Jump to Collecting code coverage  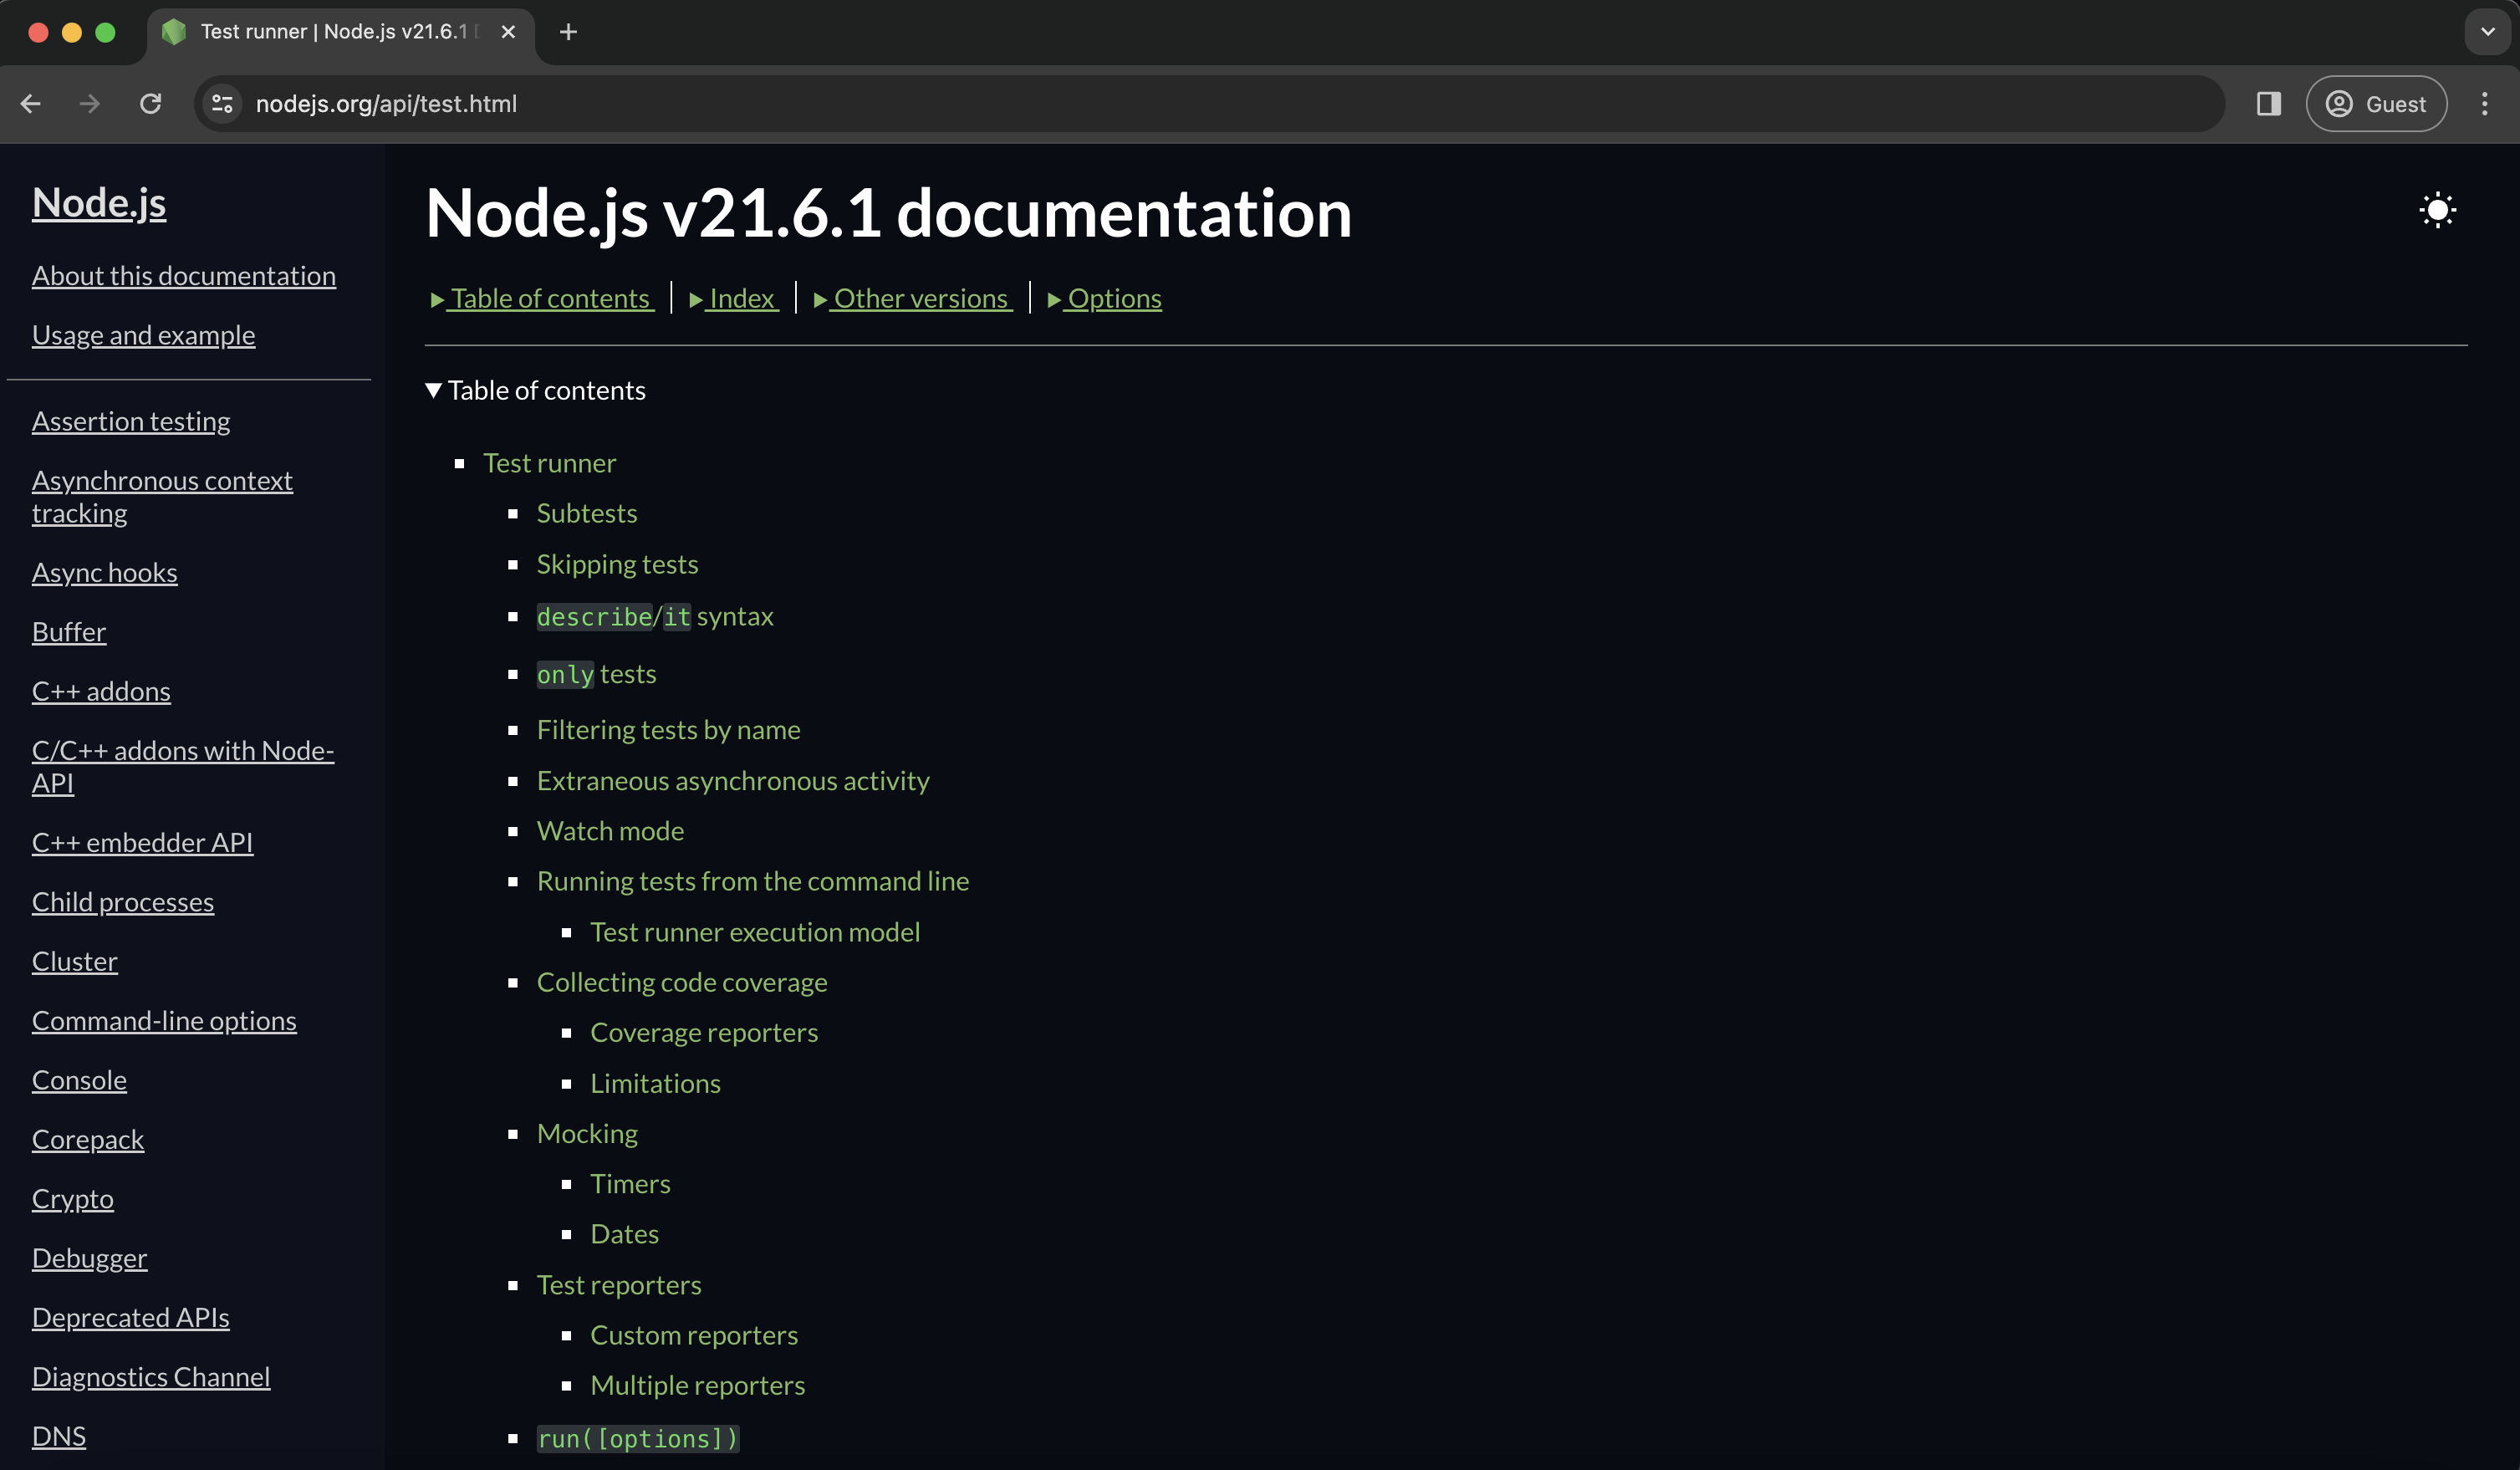682,982
